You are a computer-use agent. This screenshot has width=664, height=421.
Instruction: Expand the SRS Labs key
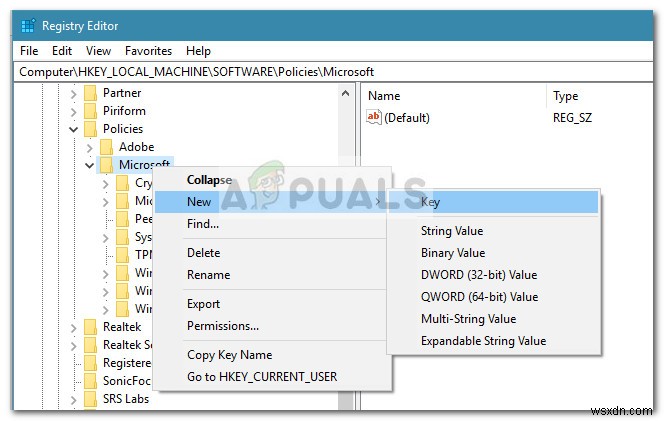coord(73,400)
